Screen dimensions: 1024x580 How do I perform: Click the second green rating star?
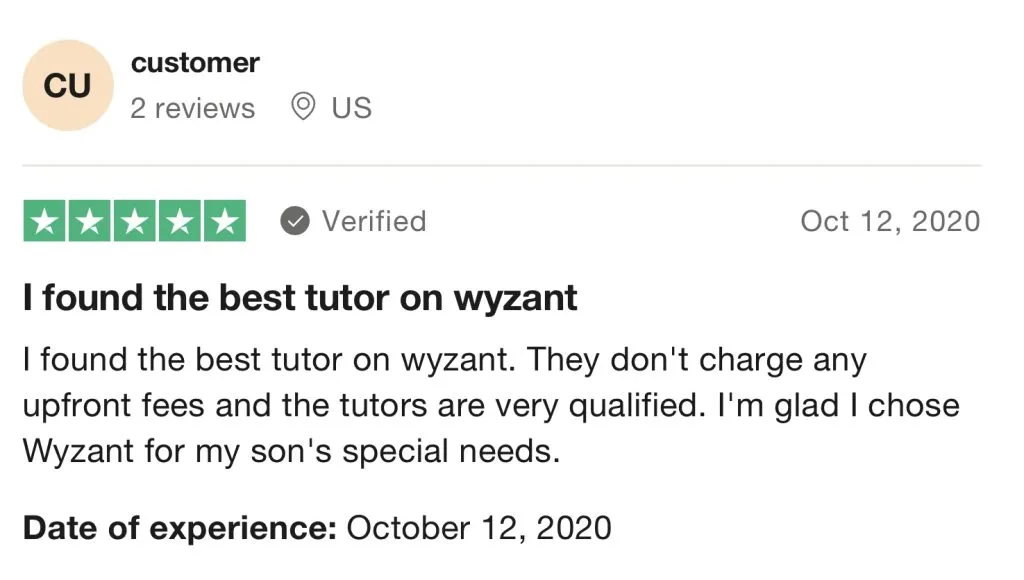tap(89, 221)
